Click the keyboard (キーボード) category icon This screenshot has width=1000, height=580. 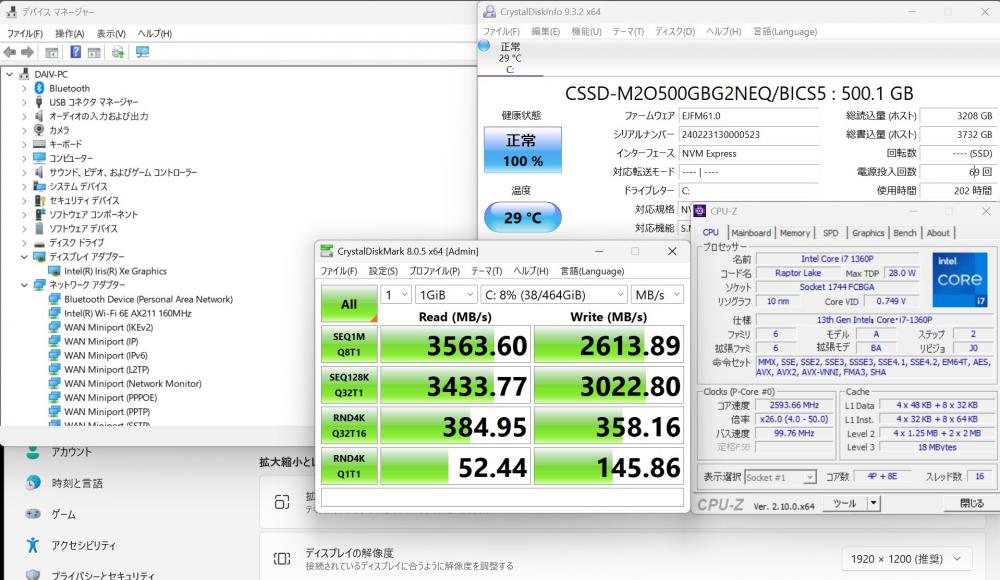(39, 144)
